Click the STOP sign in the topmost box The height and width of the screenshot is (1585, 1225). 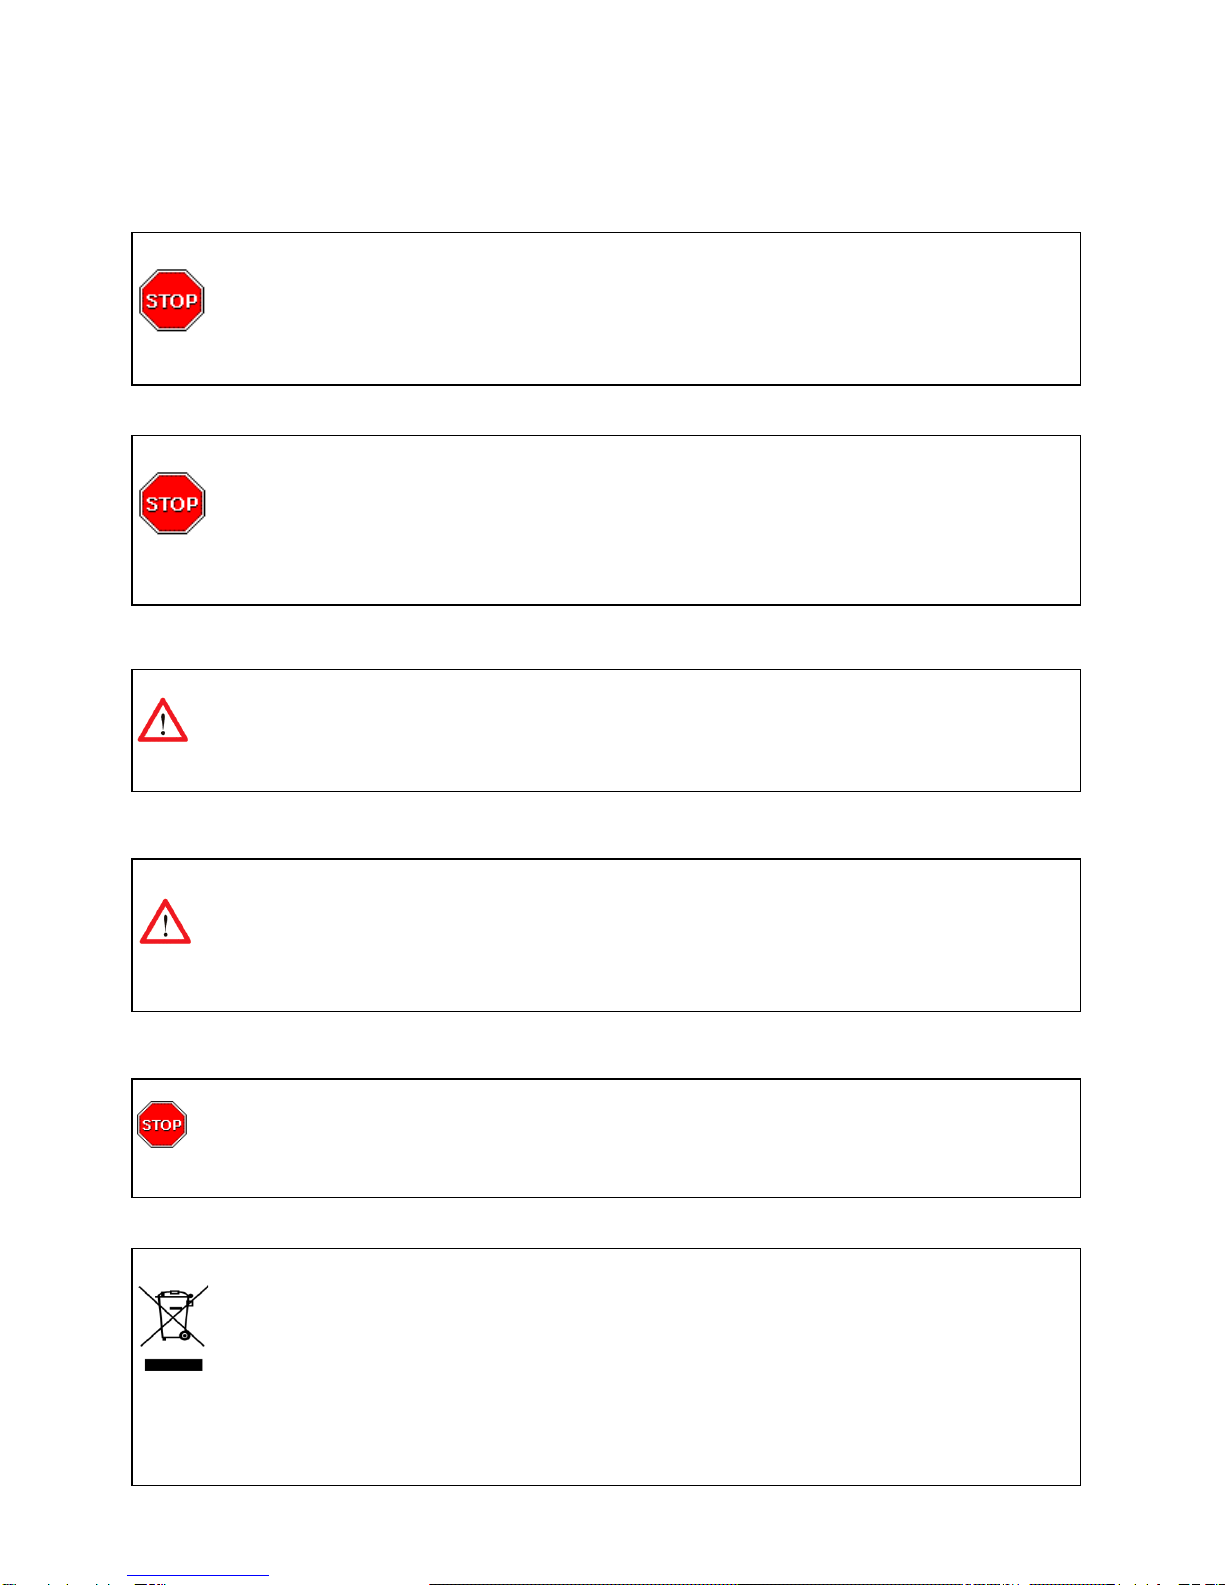point(172,300)
